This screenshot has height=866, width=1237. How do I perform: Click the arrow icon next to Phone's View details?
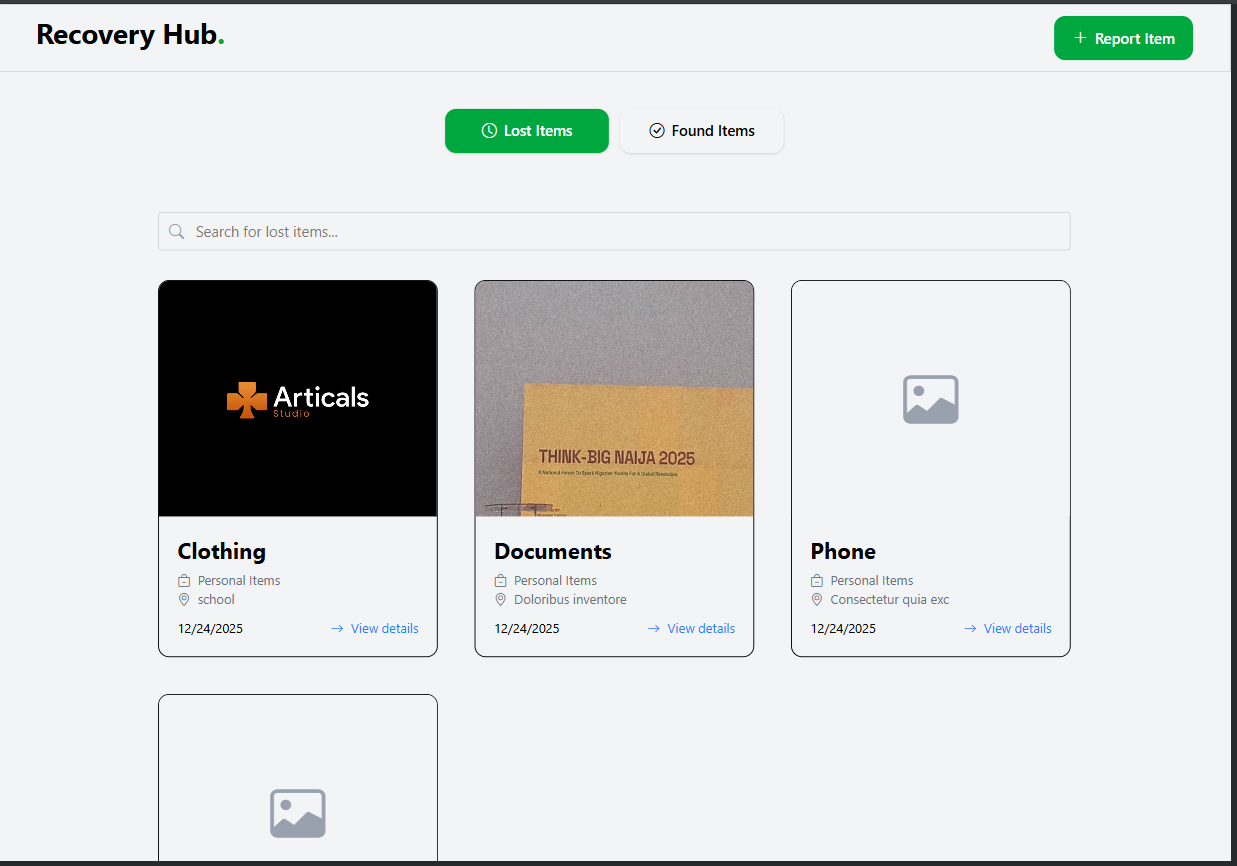970,629
